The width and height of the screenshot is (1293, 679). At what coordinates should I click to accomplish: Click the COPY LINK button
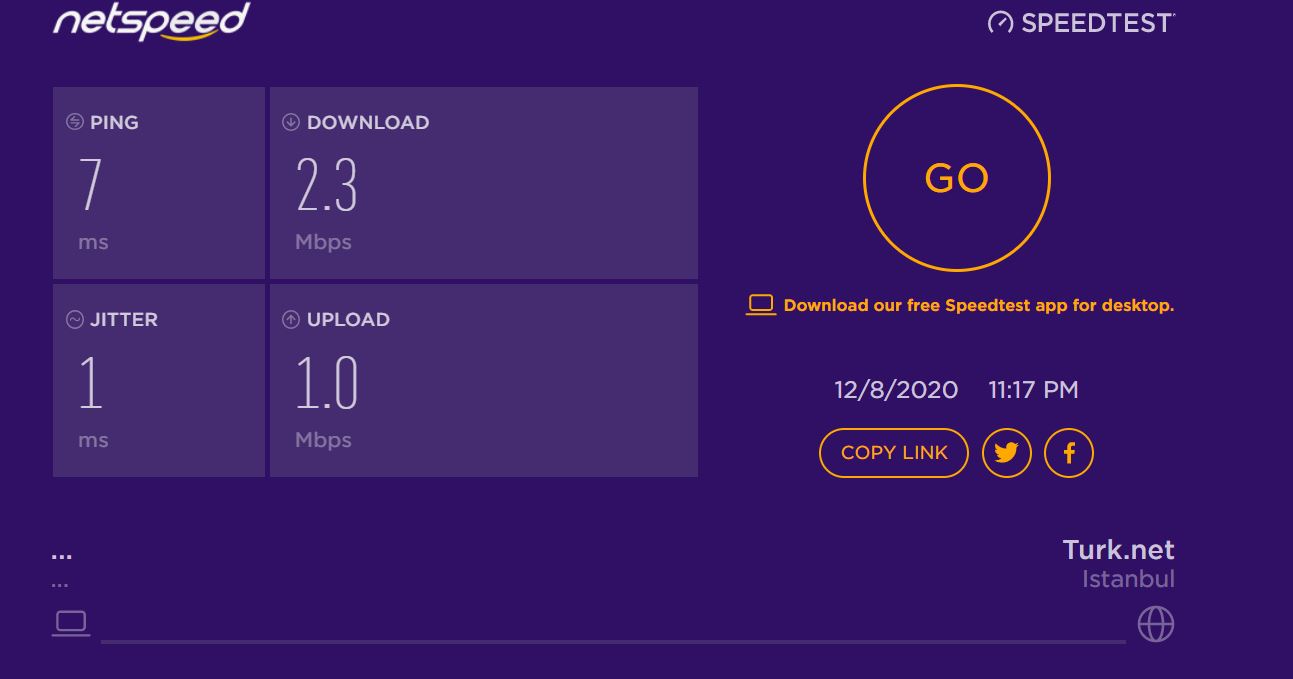point(894,453)
